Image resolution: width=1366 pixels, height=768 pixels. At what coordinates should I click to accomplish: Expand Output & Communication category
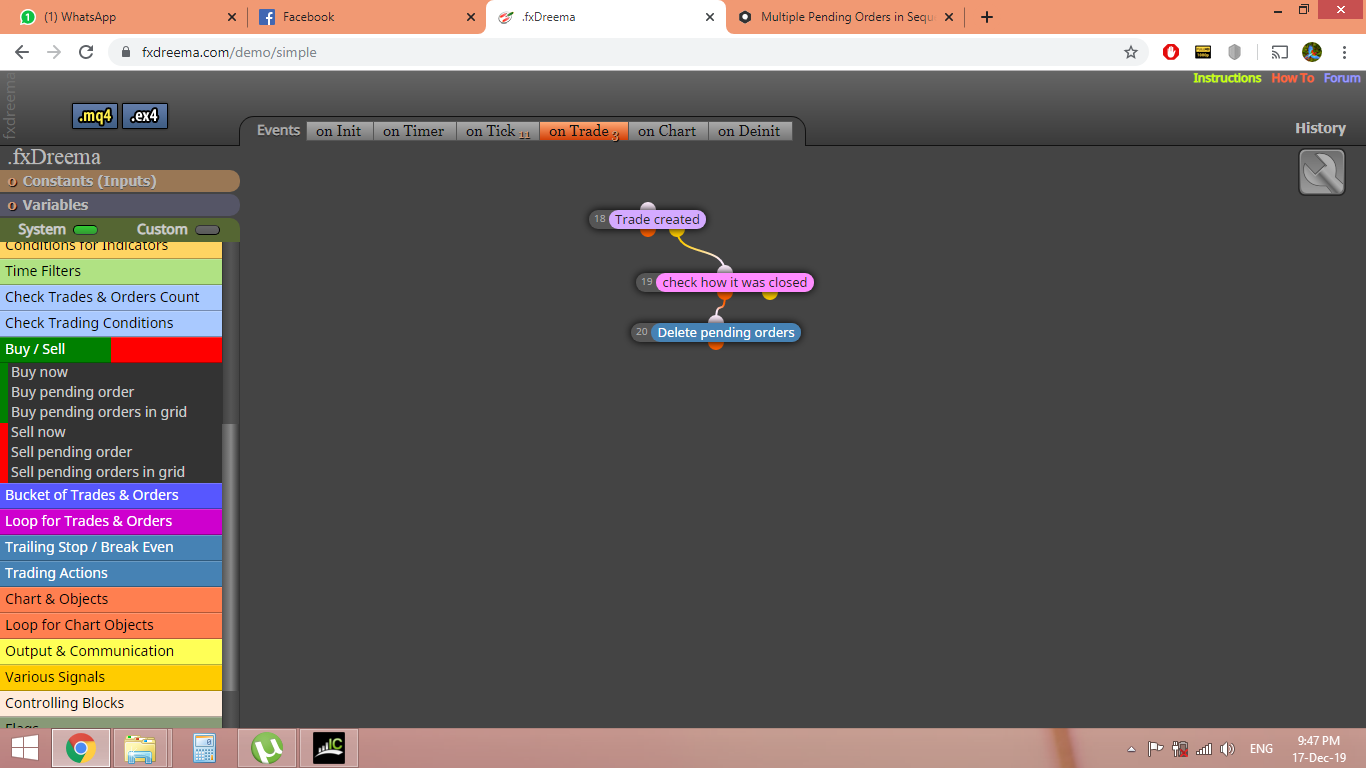[x=111, y=651]
